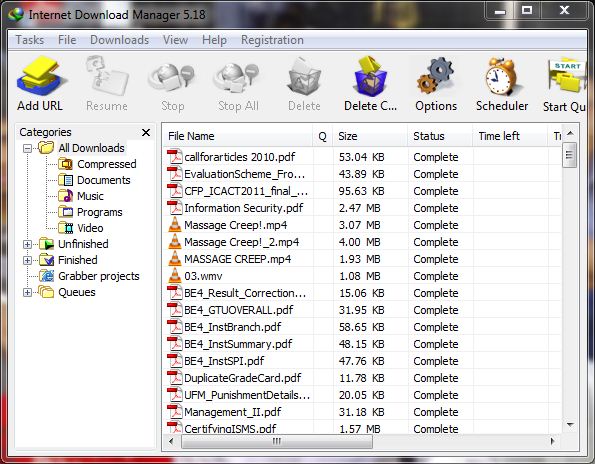Click the Programs category folder icon
The height and width of the screenshot is (464, 595).
click(x=66, y=212)
